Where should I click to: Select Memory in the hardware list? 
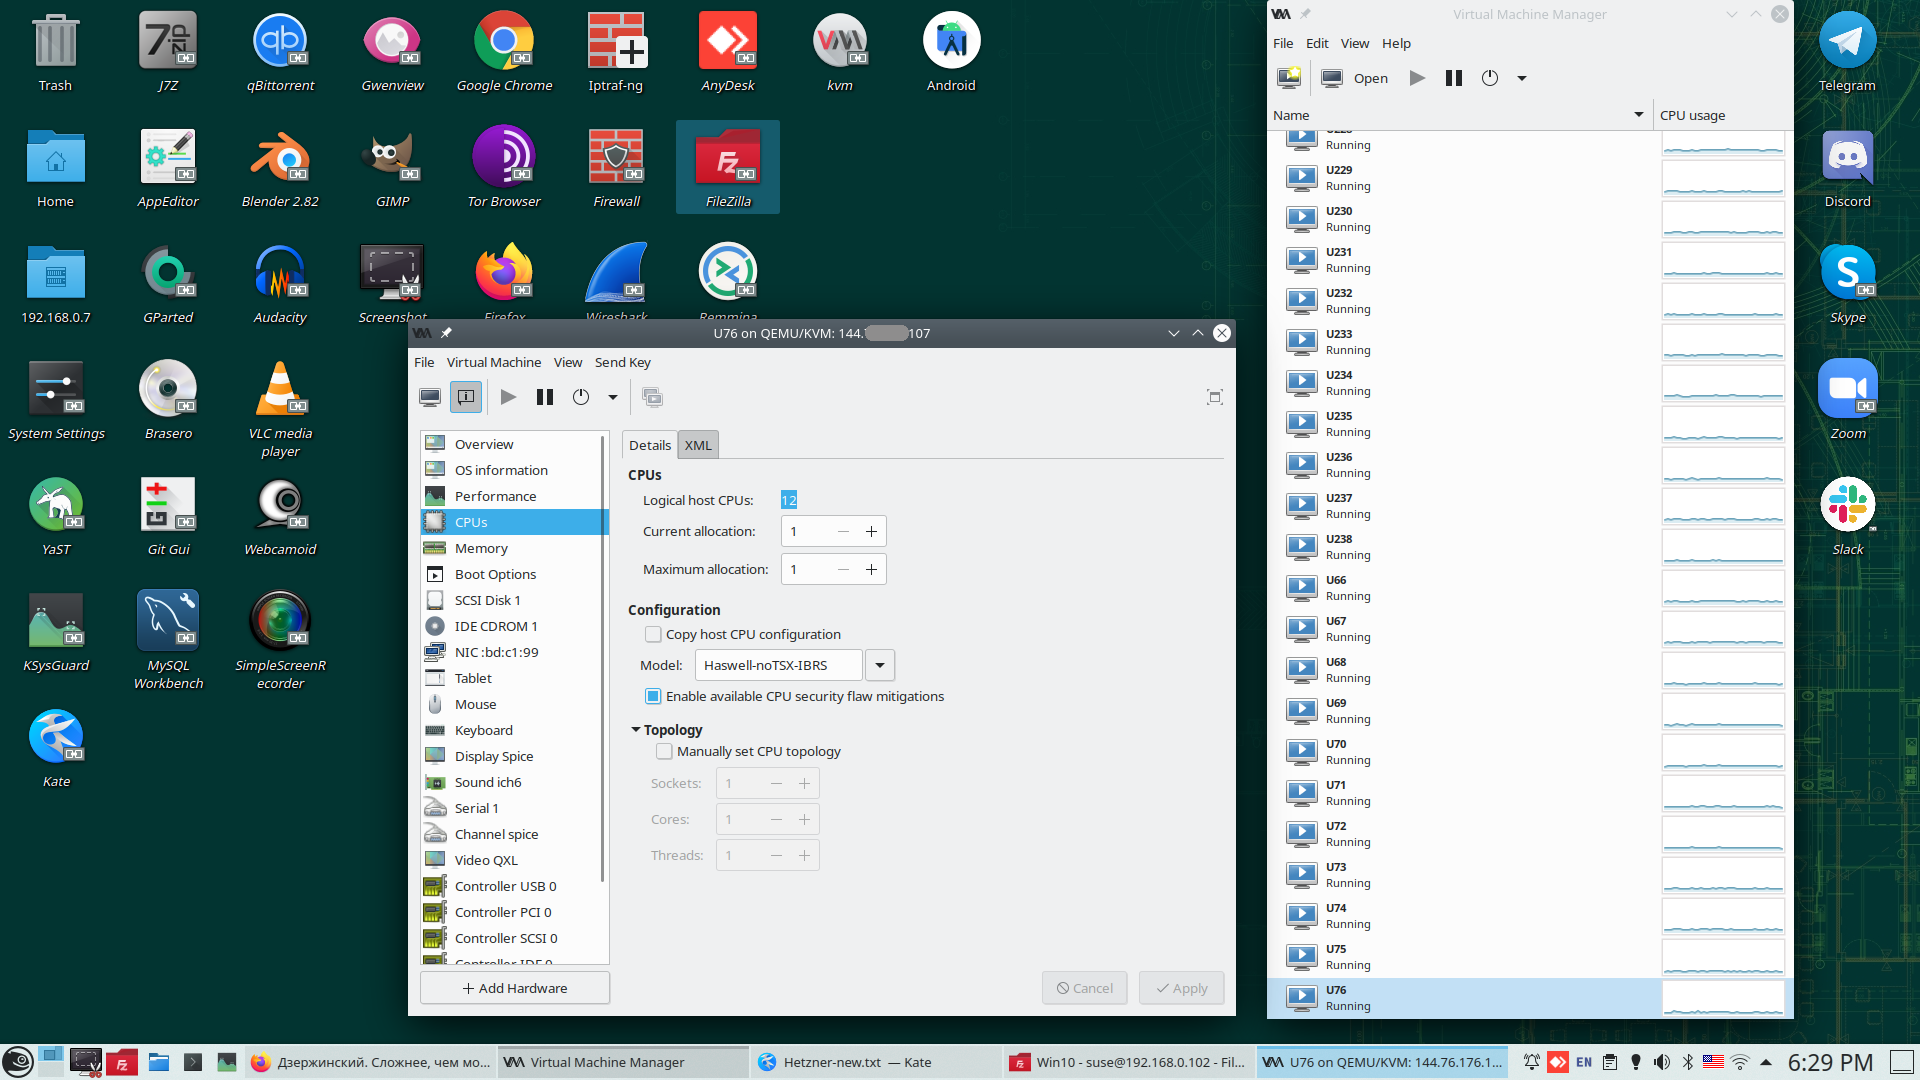(481, 548)
